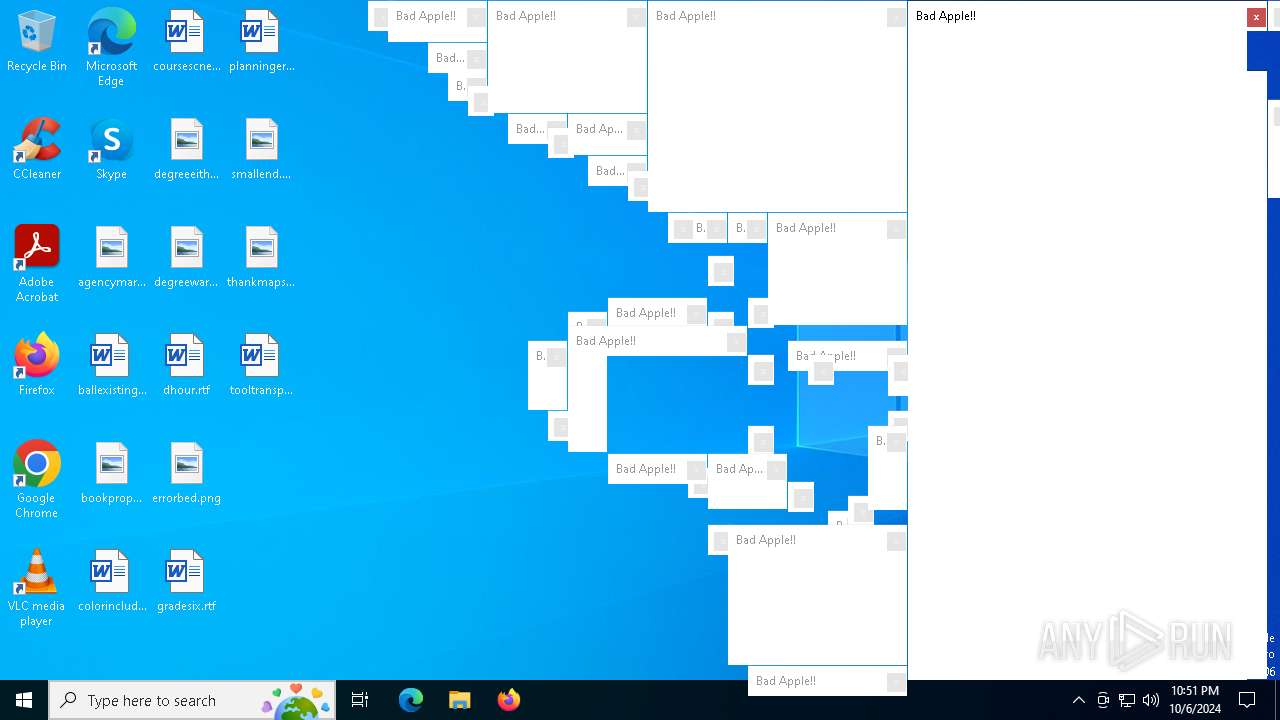
Task: Show hidden system tray icons
Action: tap(1078, 700)
